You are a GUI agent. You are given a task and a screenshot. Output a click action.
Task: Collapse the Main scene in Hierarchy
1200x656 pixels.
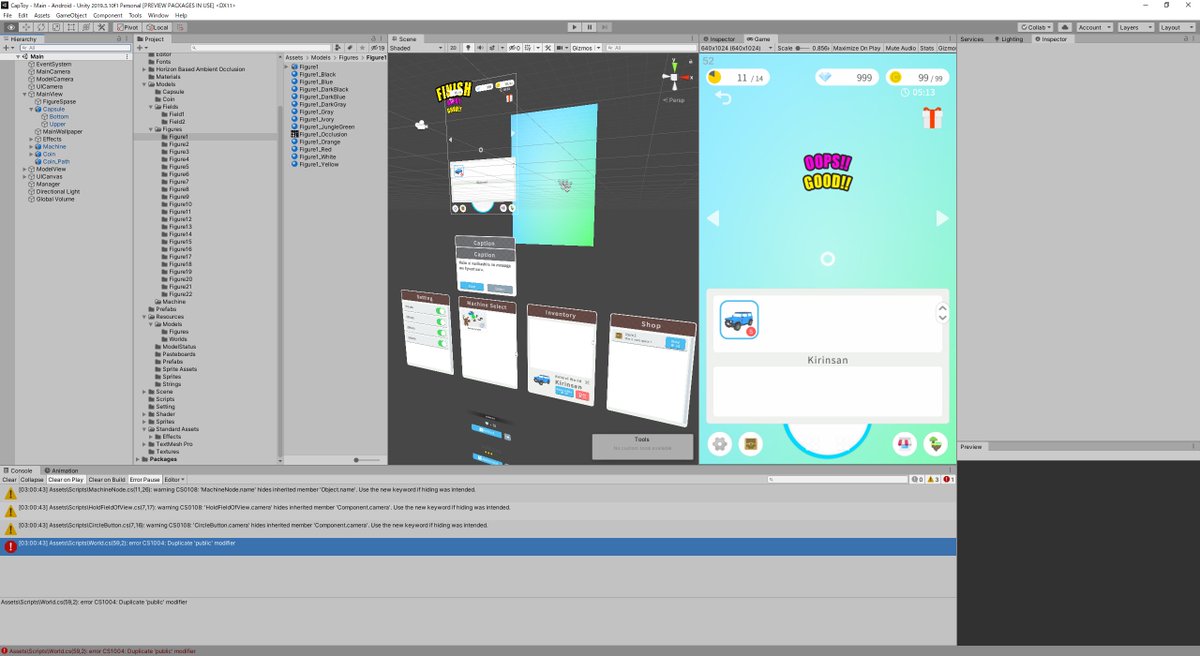point(19,56)
